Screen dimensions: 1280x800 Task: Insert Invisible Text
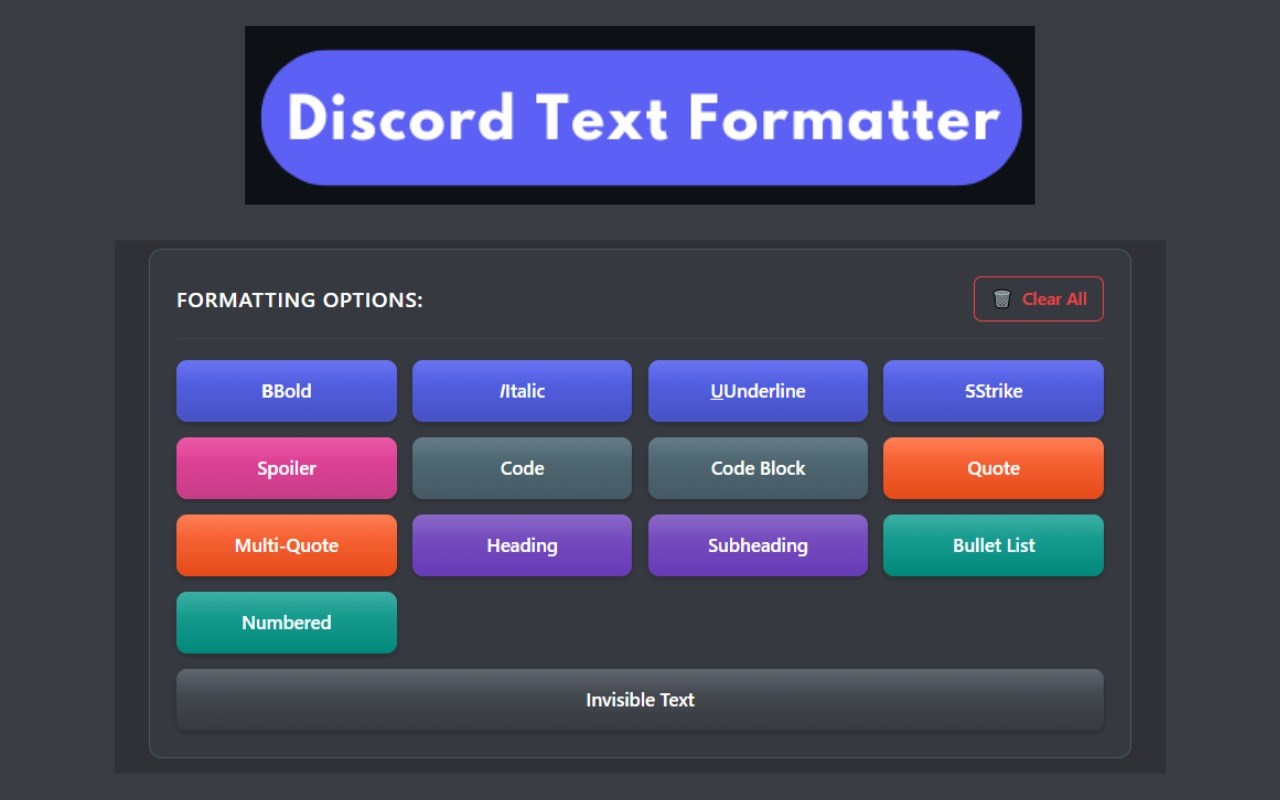[x=640, y=700]
